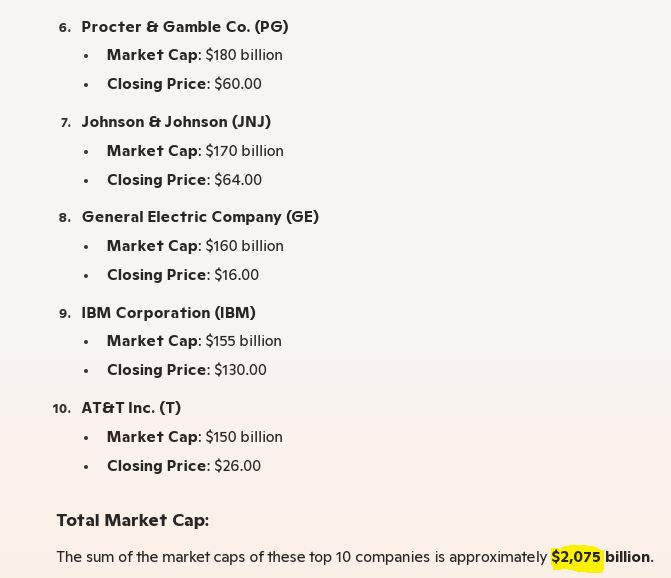Click the Closing Price $64.00 line
671x578 pixels.
coord(184,180)
